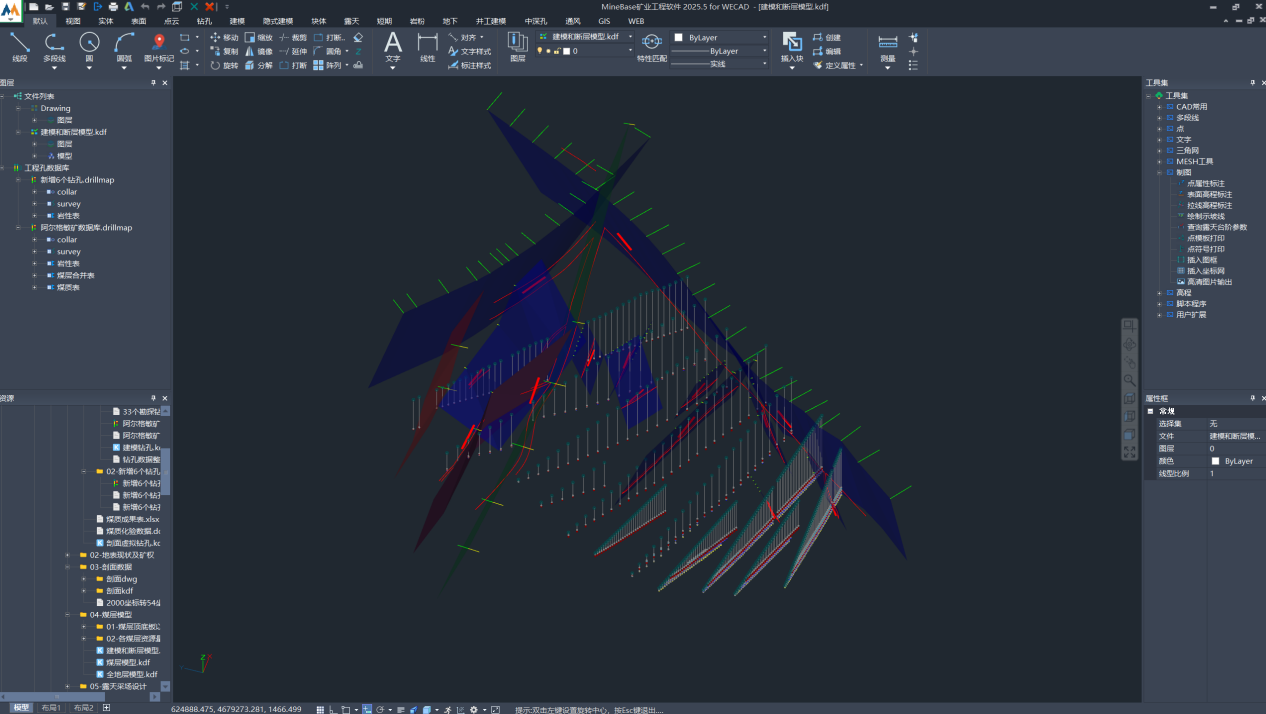Toggle the grid display in status bar
Viewport: 1266px width, 714px height.
click(x=320, y=709)
